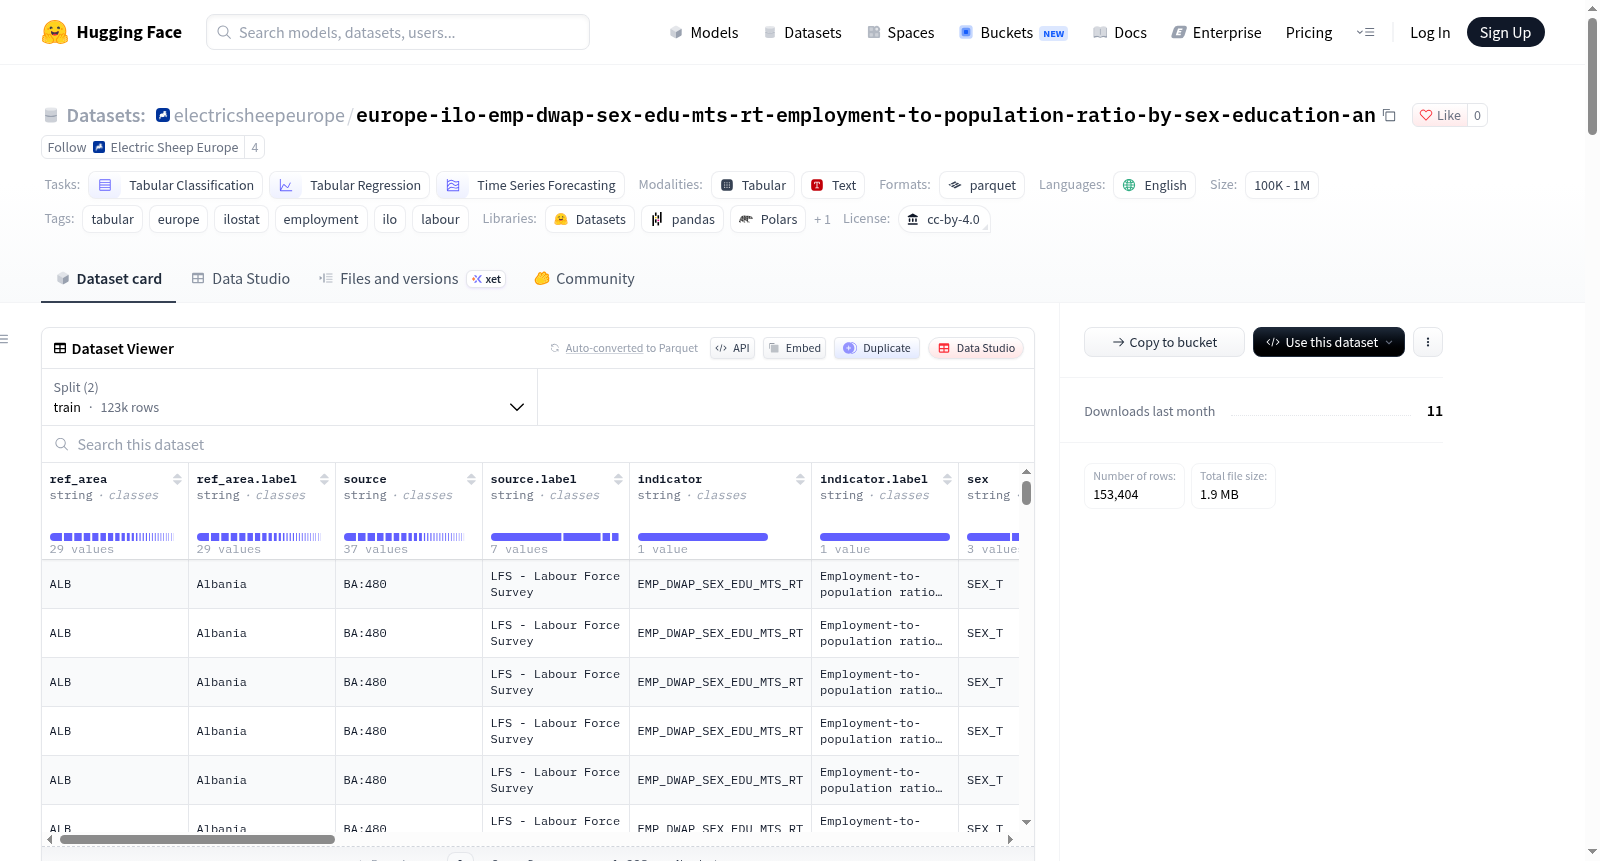
Task: Click the ilostat tag
Action: click(x=241, y=219)
